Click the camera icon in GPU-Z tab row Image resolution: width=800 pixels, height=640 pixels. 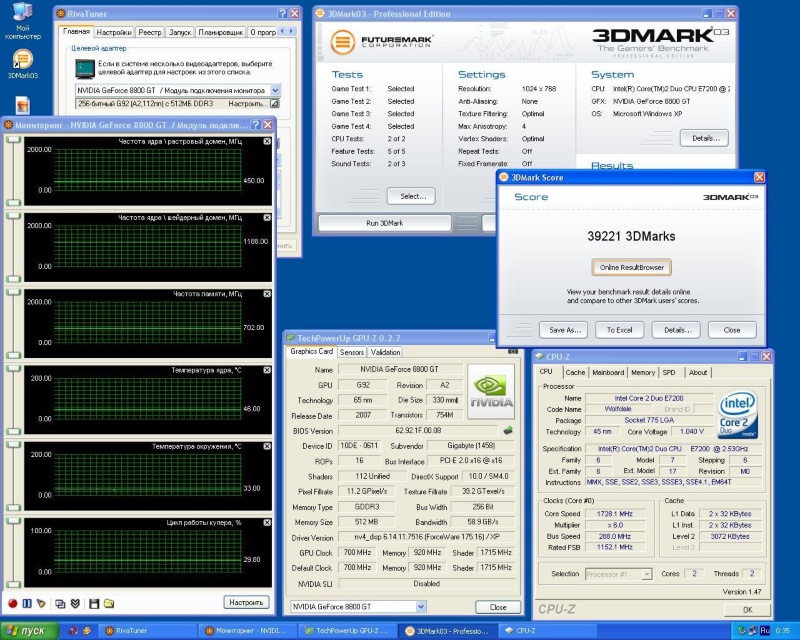[x=513, y=351]
